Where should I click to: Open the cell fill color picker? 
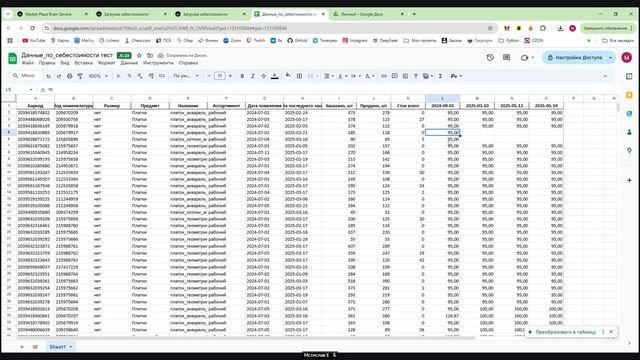[288, 76]
